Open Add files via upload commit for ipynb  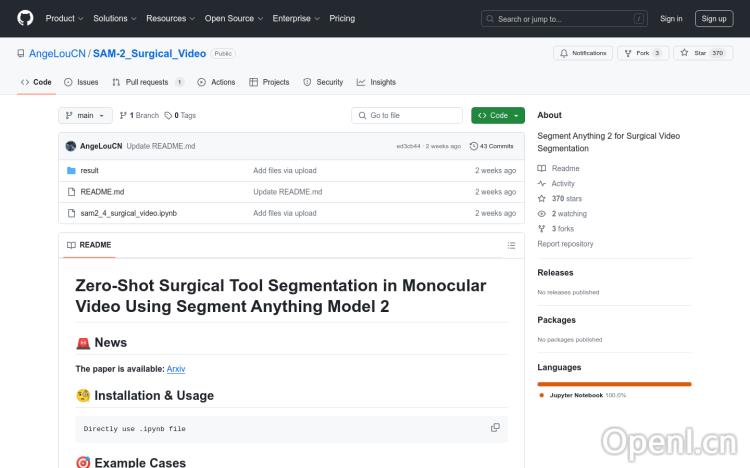point(285,213)
